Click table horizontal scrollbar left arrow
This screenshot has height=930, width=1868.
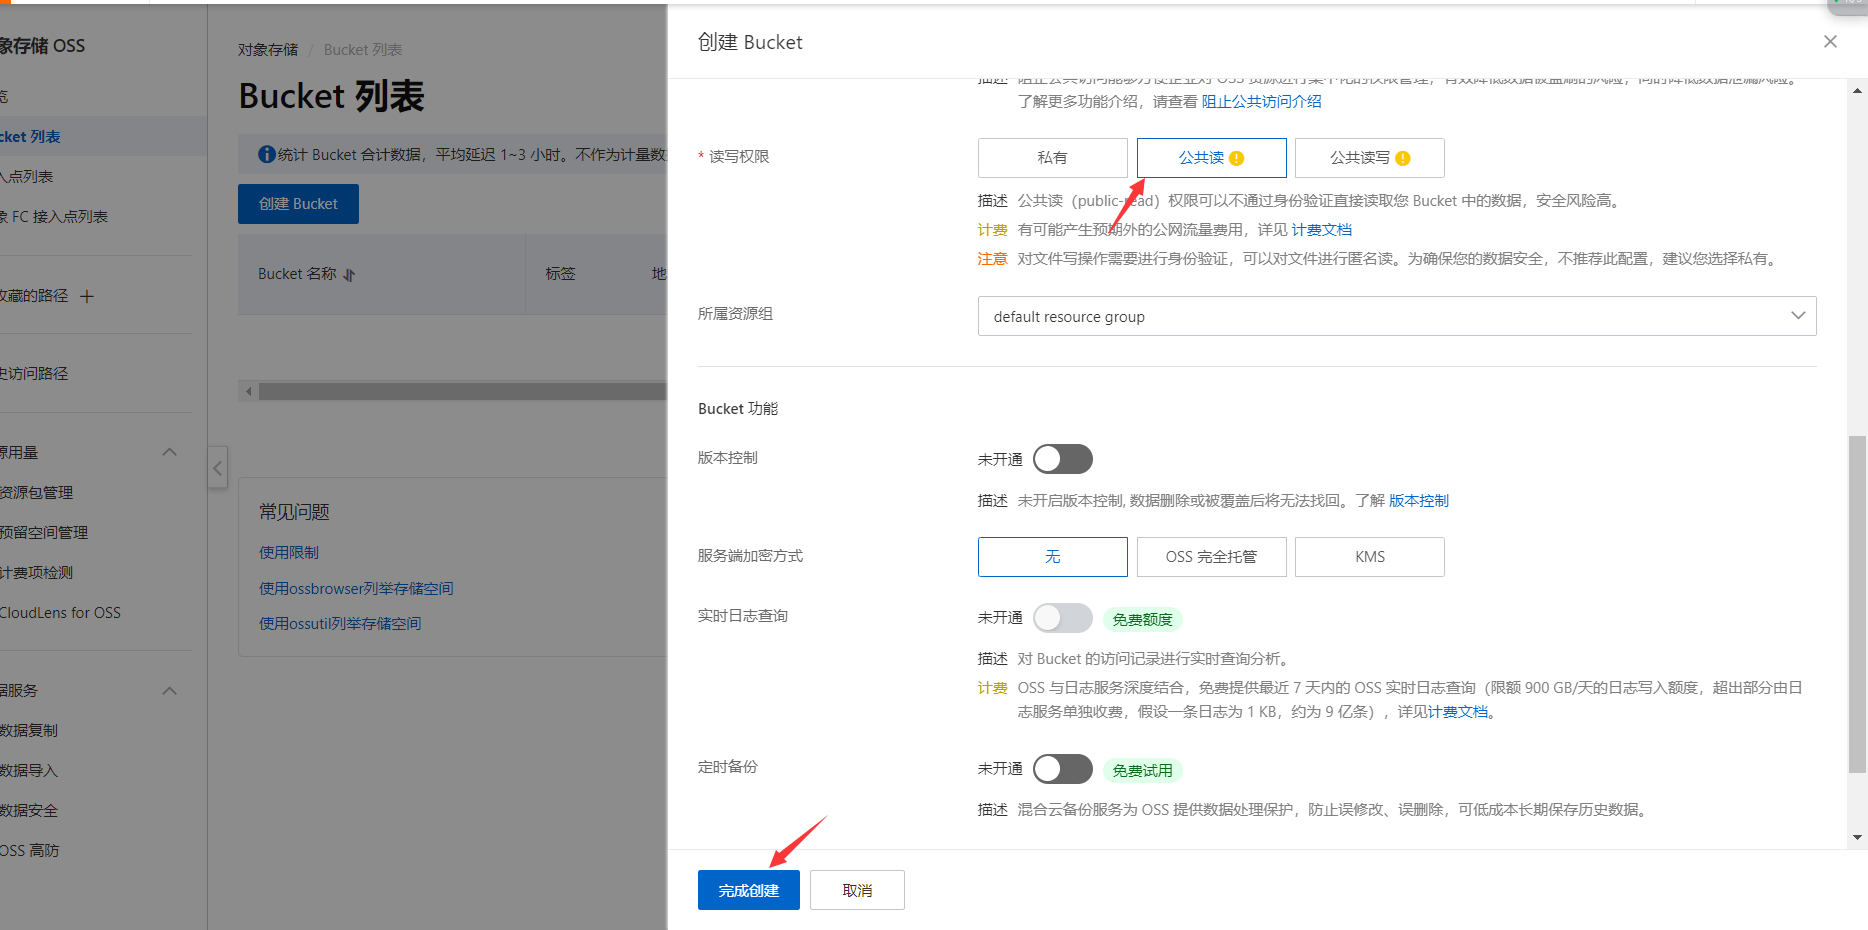[248, 391]
